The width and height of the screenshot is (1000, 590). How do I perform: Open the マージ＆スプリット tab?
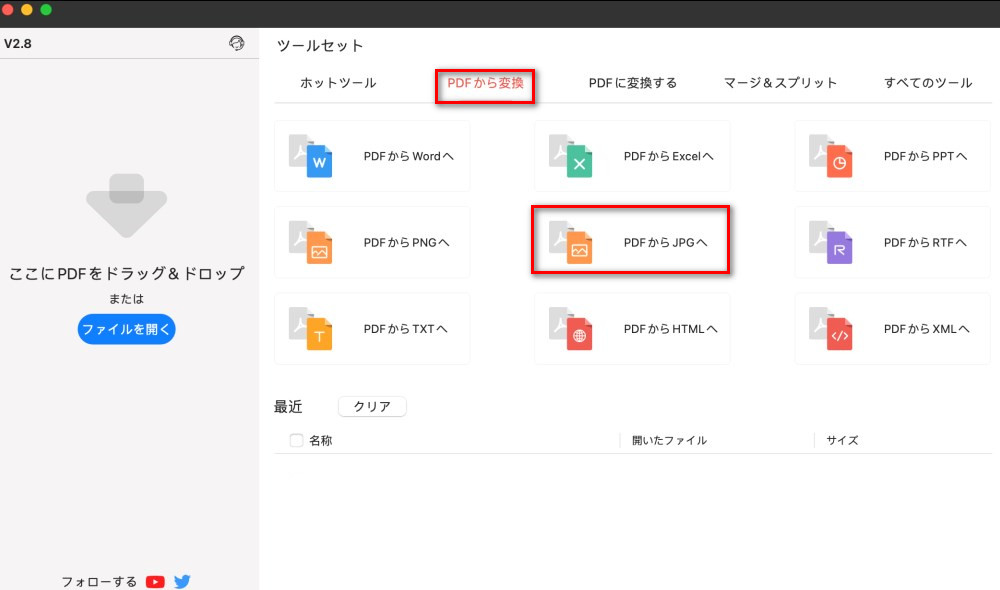pyautogui.click(x=778, y=84)
